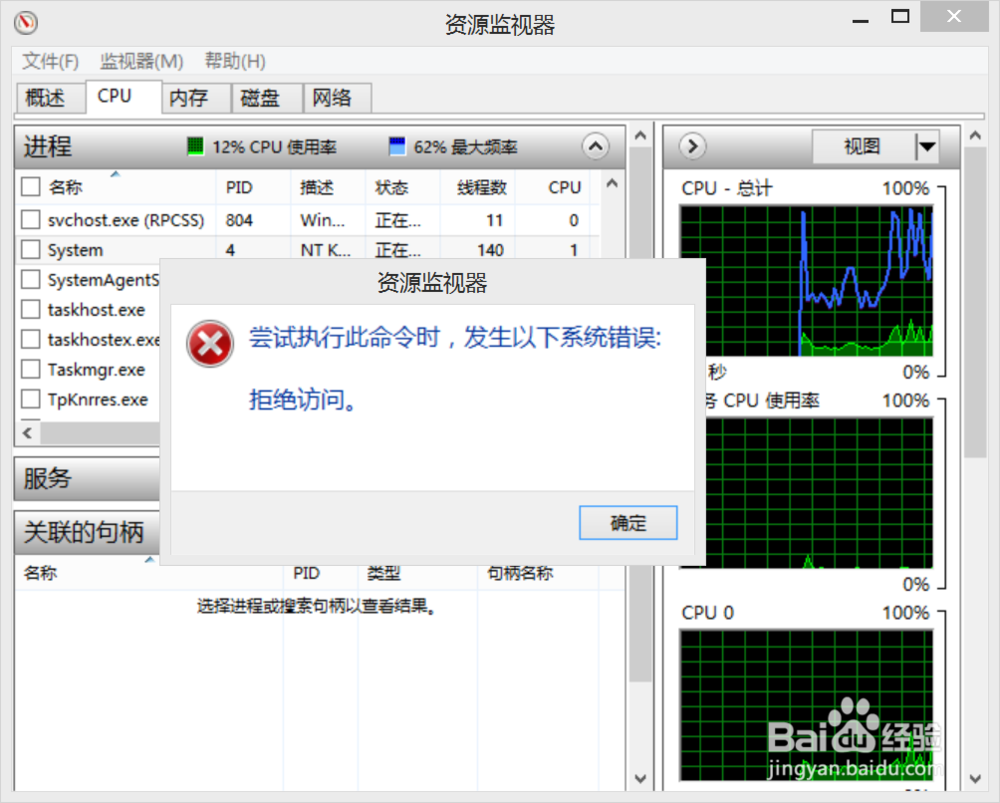Image resolution: width=1000 pixels, height=803 pixels.
Task: Expand the 服务 section header
Action: (87, 478)
